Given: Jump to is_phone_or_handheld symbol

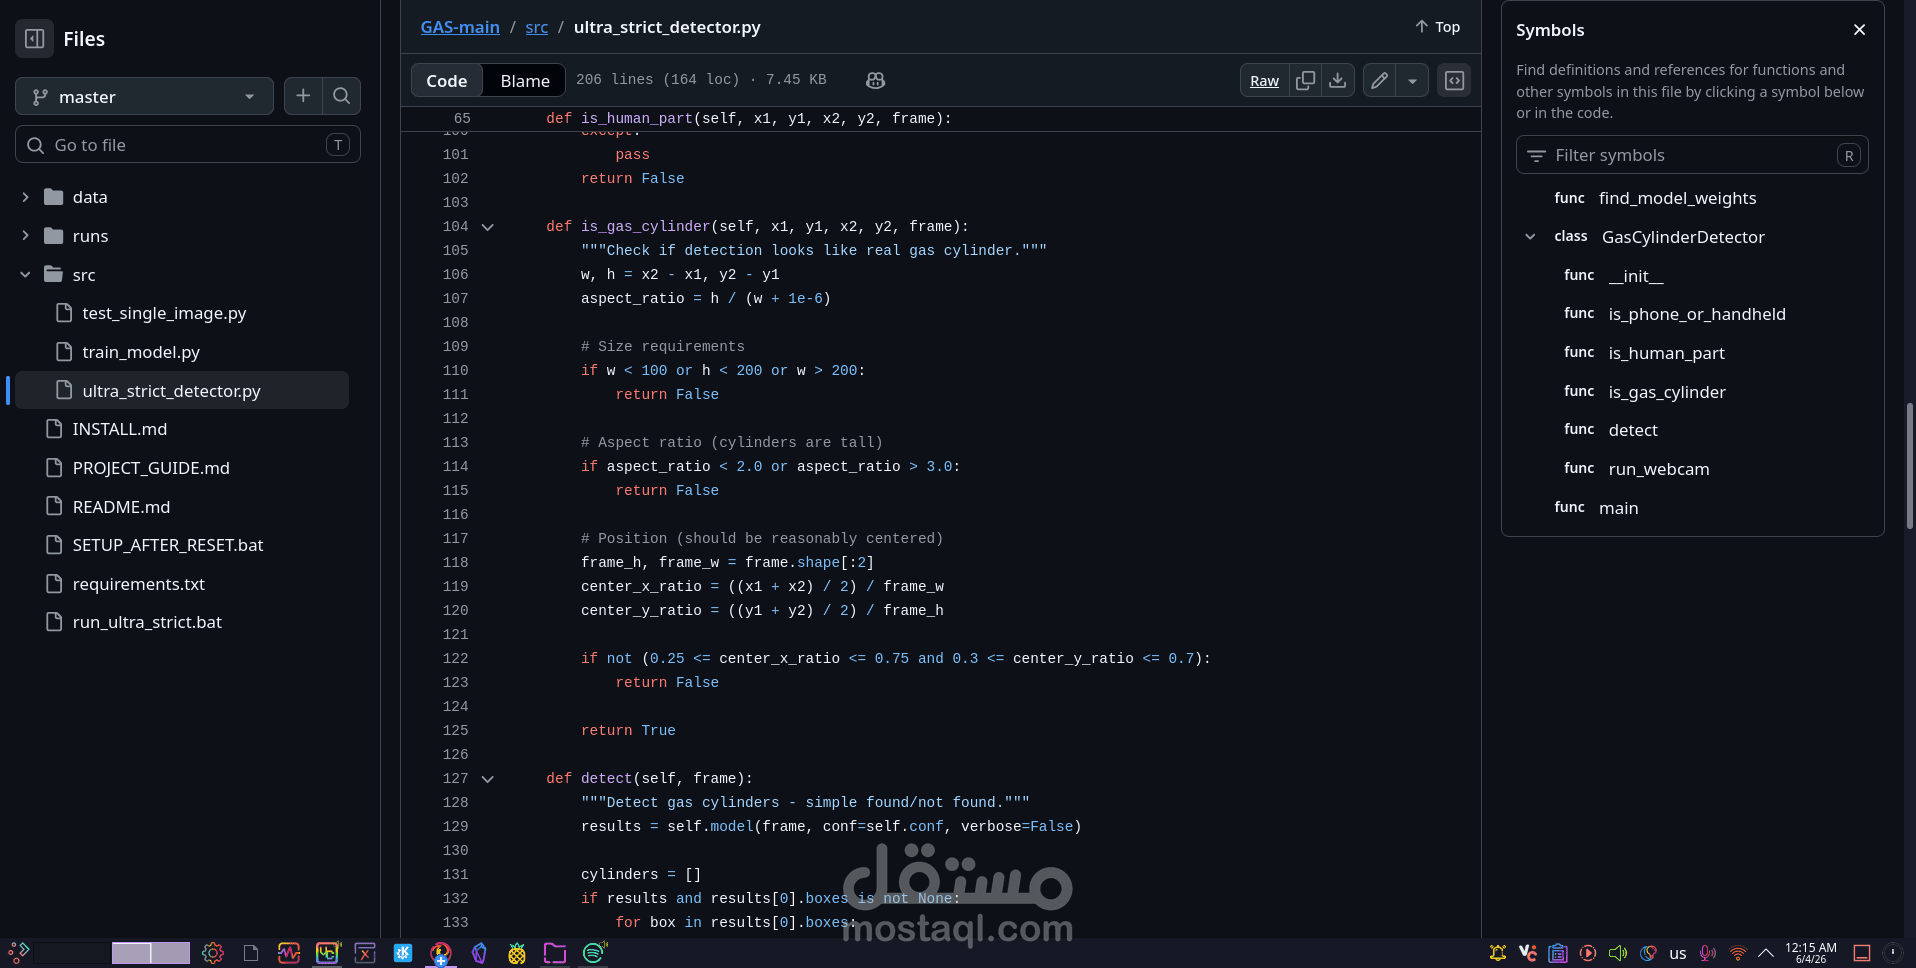Looking at the screenshot, I should 1696,314.
